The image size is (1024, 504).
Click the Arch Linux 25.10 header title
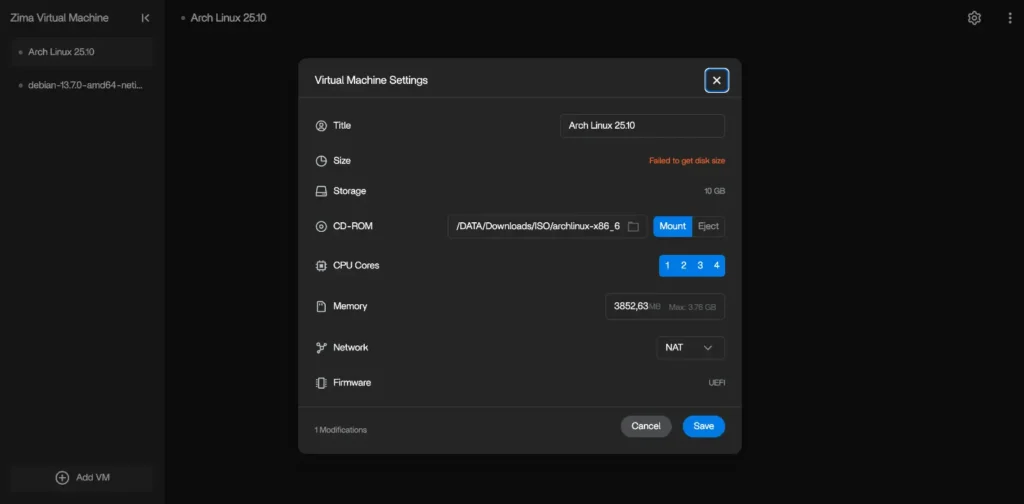(229, 18)
